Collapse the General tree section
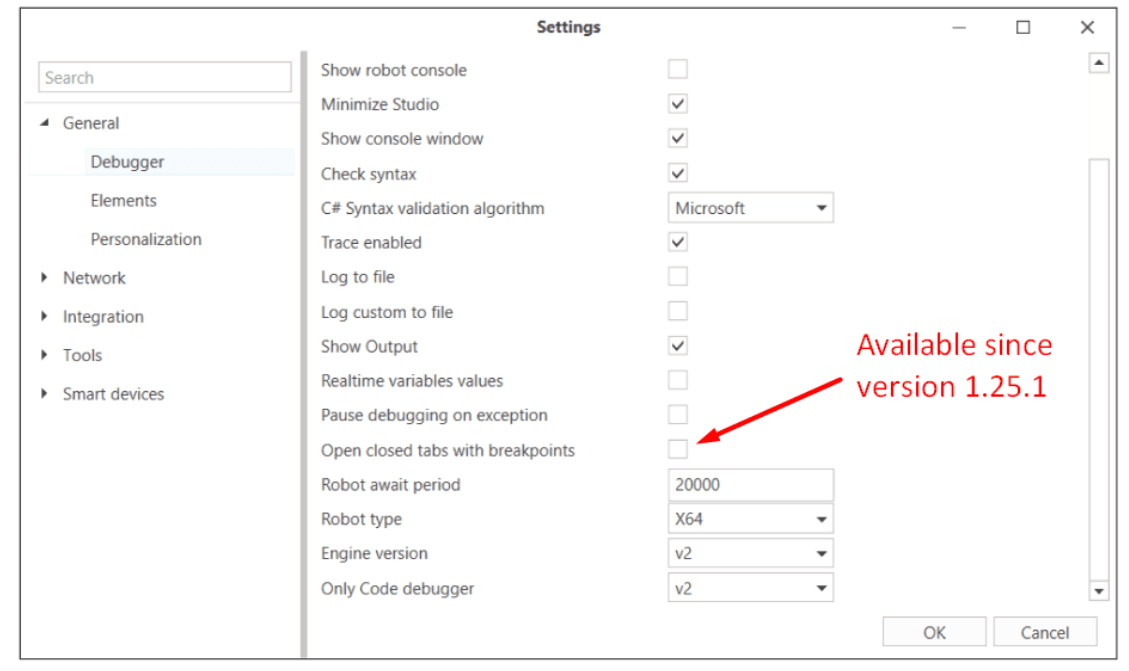This screenshot has height=671, width=1129. point(44,123)
